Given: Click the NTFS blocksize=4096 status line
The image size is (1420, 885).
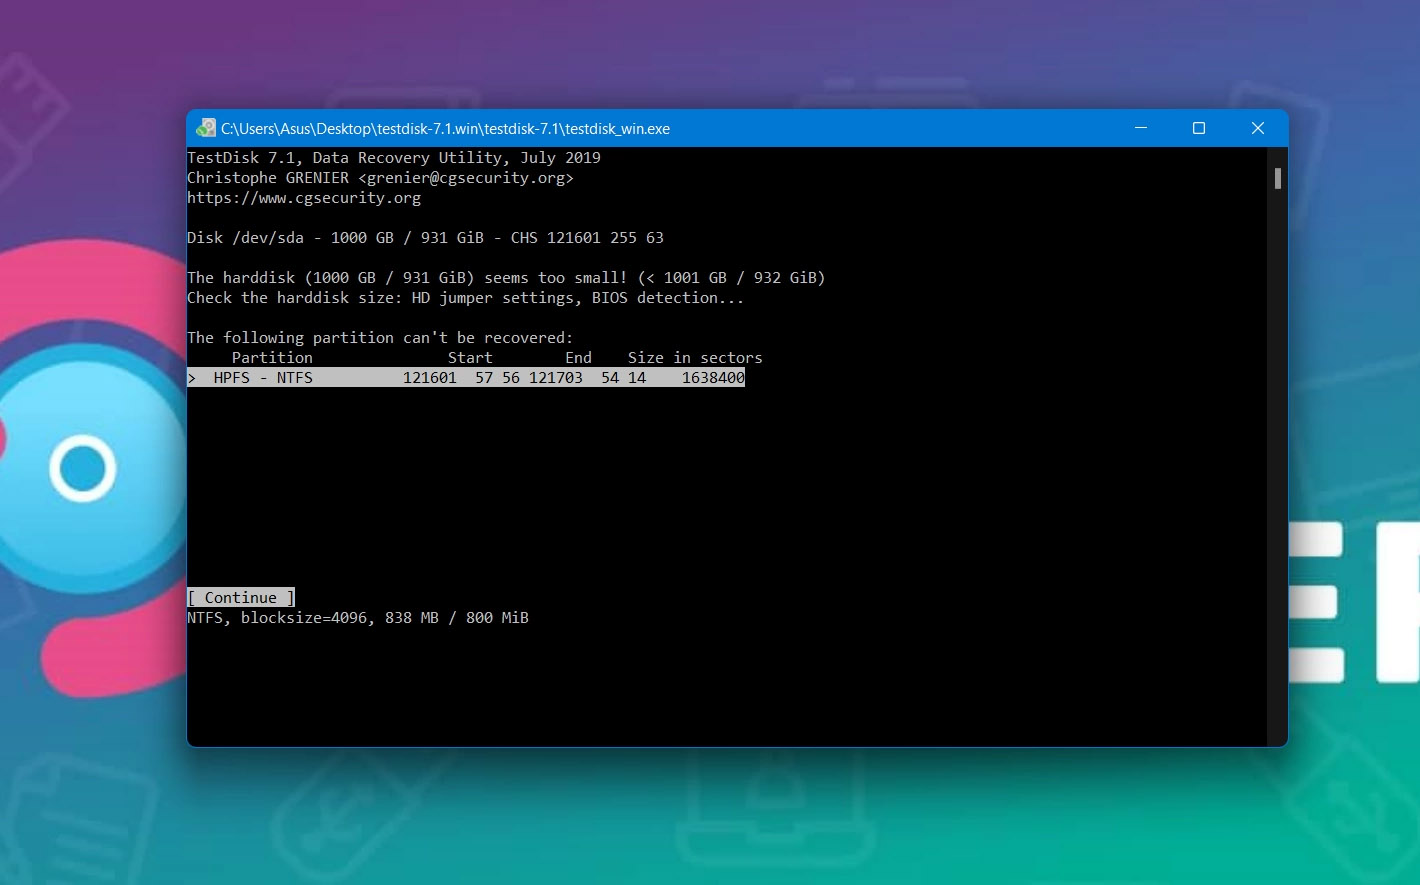Looking at the screenshot, I should pos(358,617).
